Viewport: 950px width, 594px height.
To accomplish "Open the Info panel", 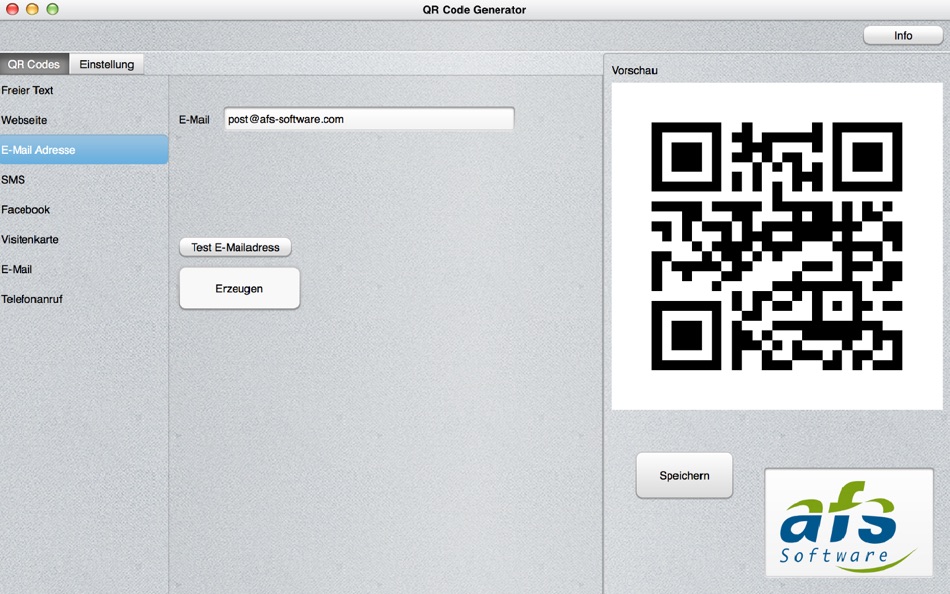I will point(901,35).
